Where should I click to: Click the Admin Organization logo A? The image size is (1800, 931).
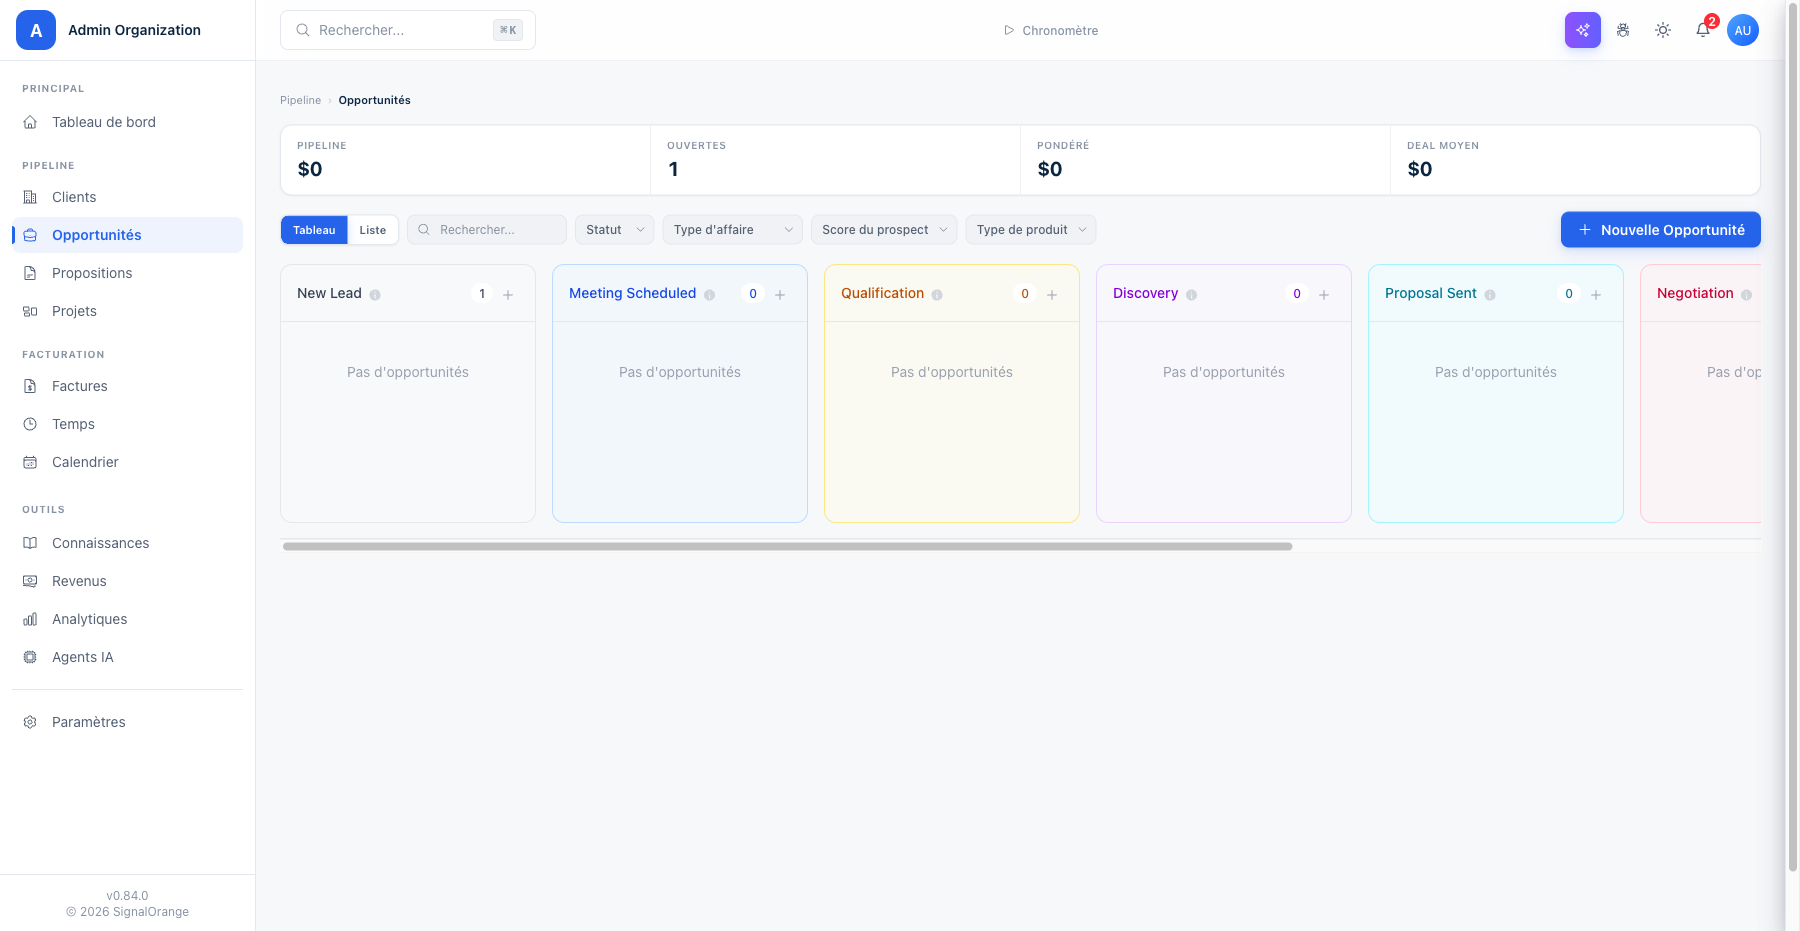36,30
